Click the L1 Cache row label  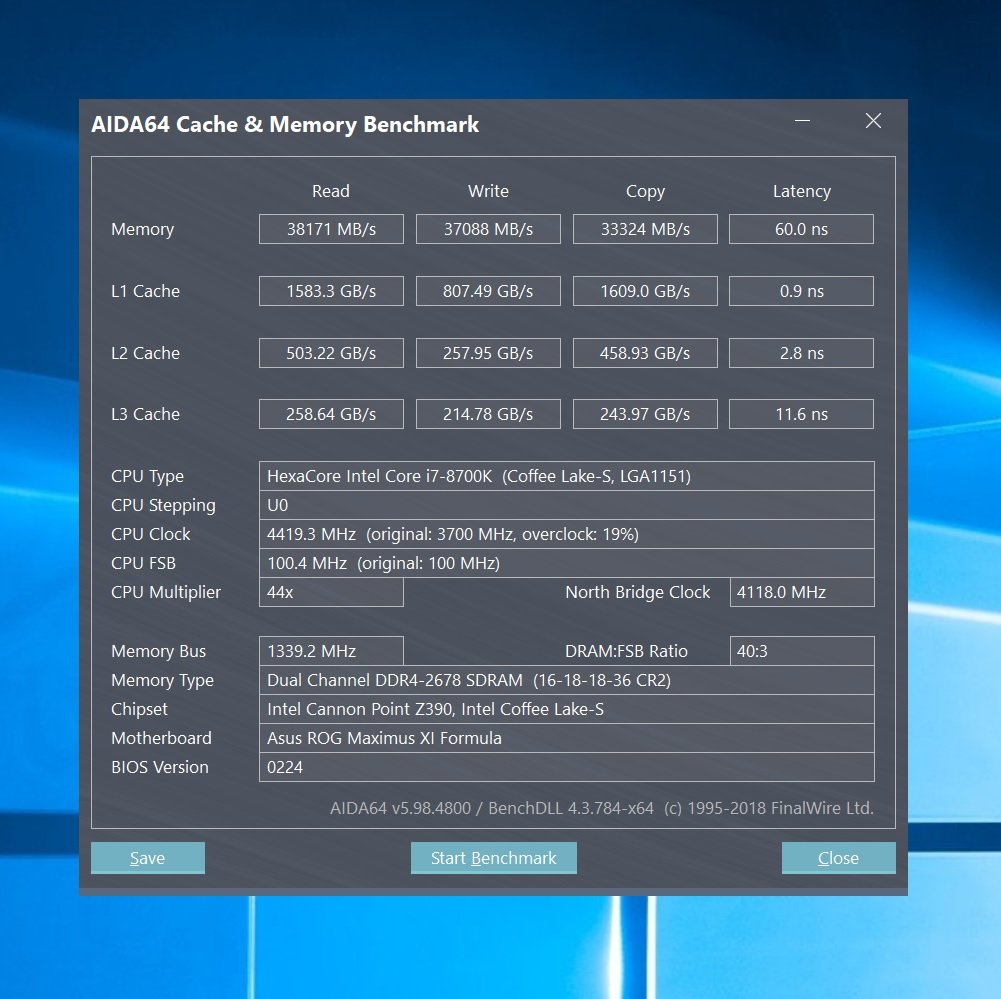click(x=146, y=291)
